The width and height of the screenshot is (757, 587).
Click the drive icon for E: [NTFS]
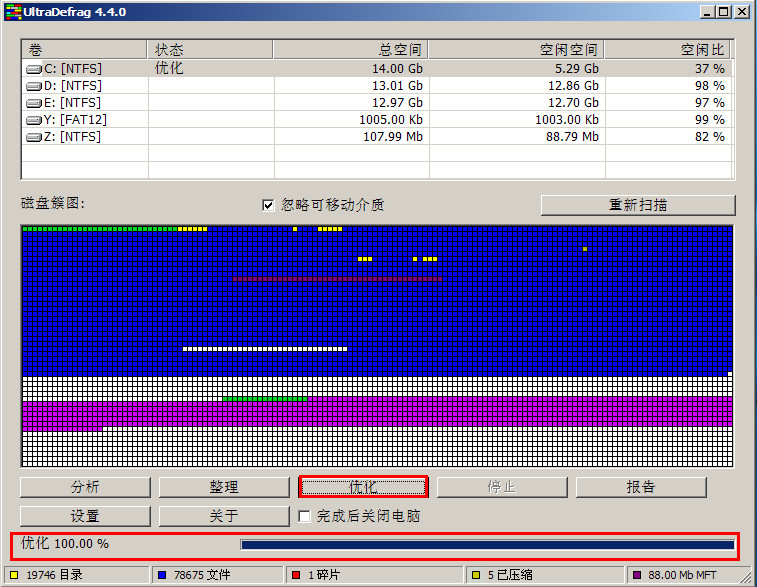pos(34,103)
